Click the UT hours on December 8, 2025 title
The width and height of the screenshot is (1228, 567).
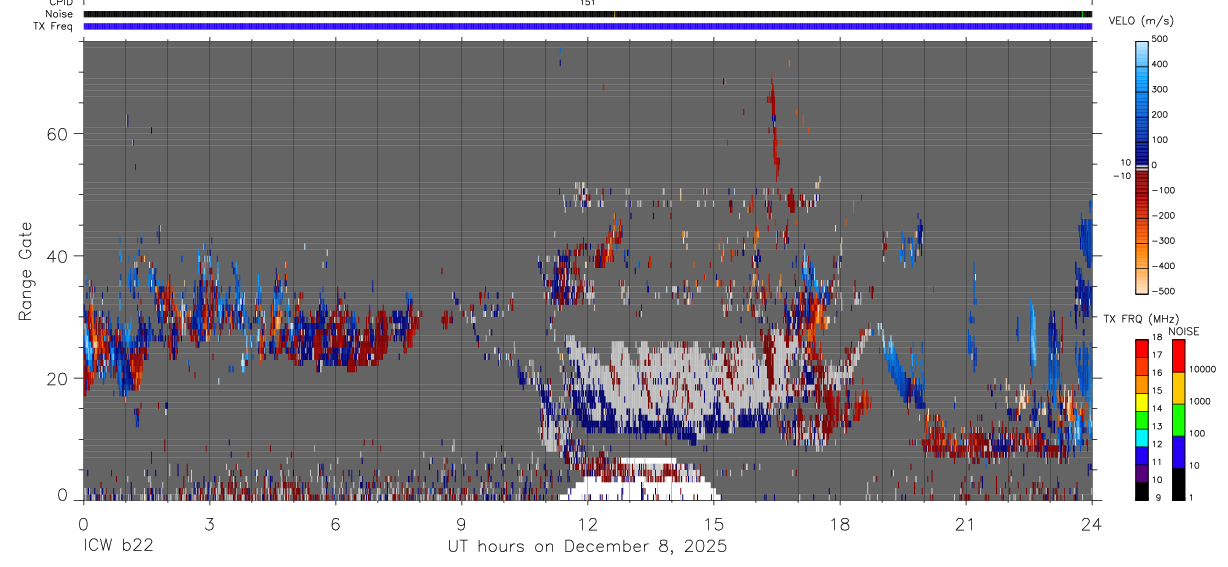pos(587,546)
